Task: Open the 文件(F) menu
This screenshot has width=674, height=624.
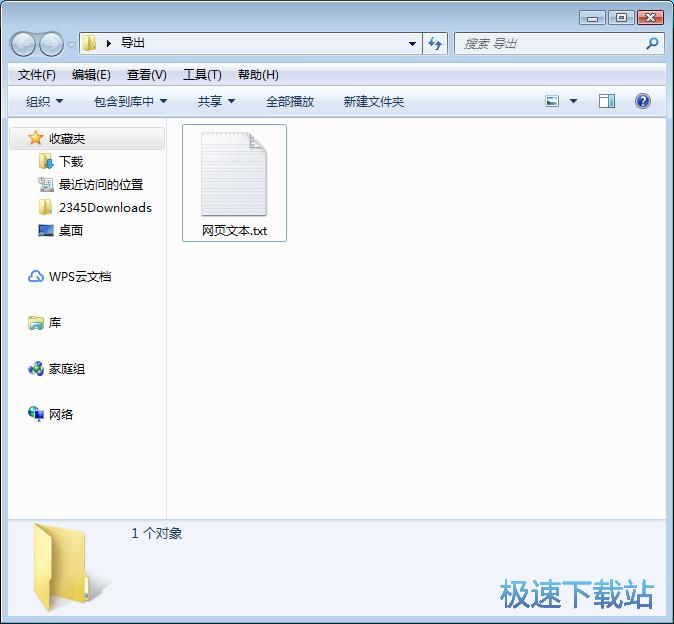Action: 37,75
